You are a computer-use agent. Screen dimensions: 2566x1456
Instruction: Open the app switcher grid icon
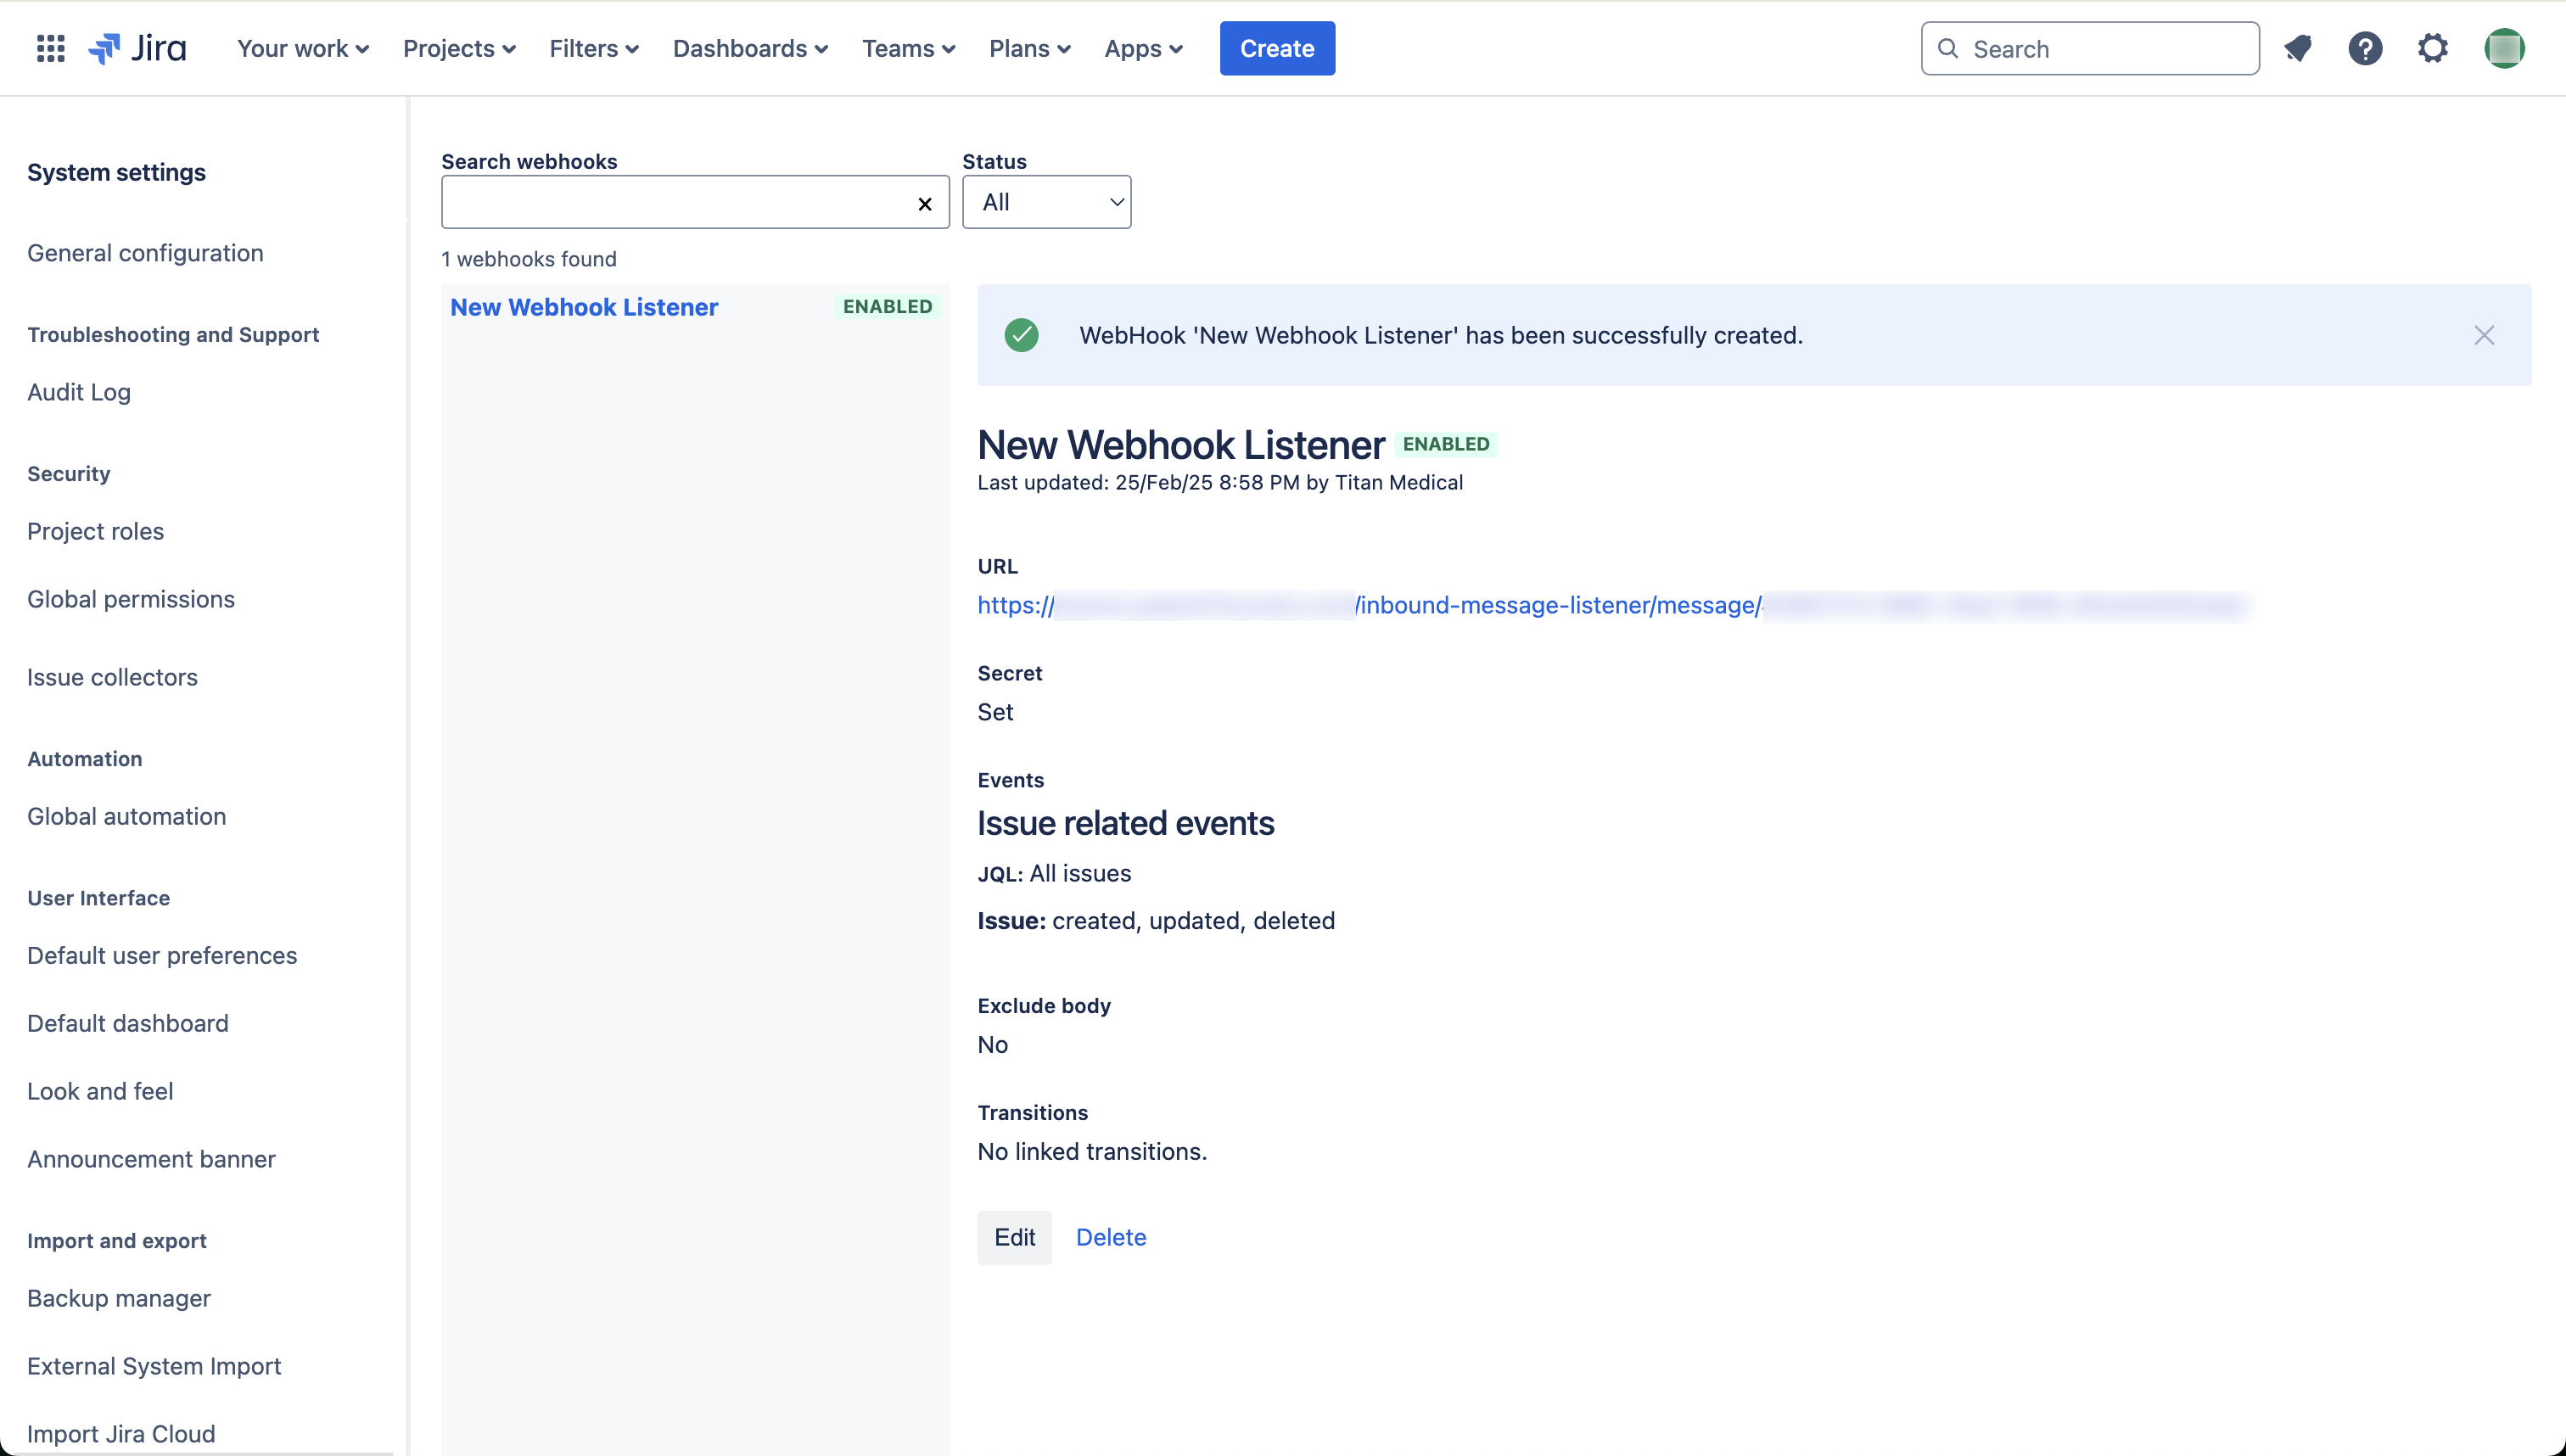coord(50,48)
